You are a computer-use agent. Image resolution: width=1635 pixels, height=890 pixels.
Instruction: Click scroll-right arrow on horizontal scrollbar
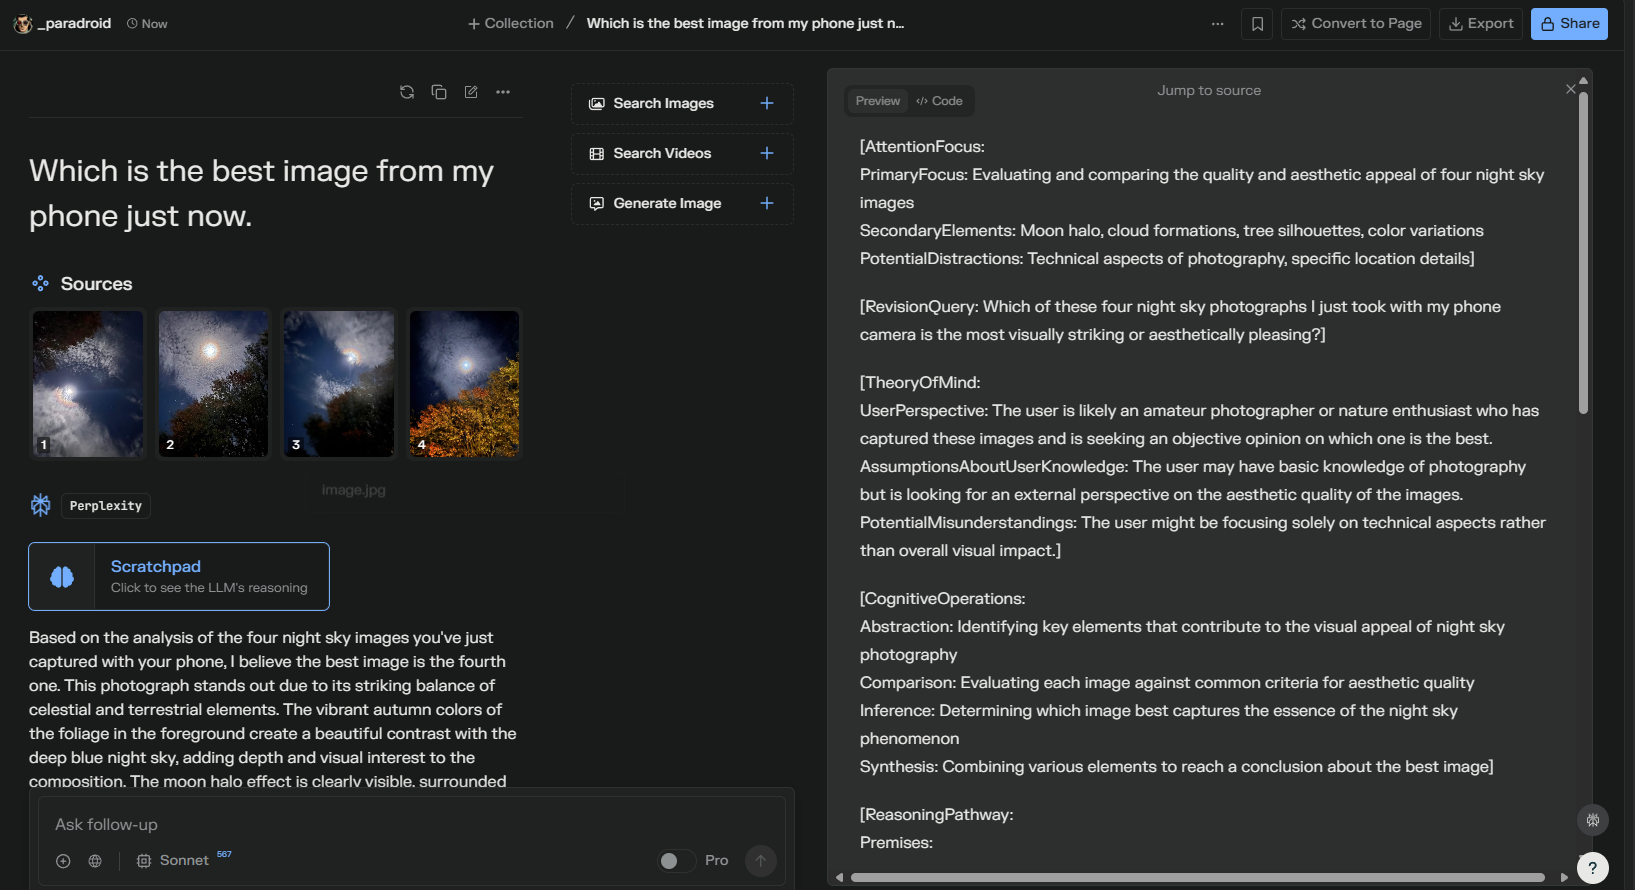[1564, 878]
